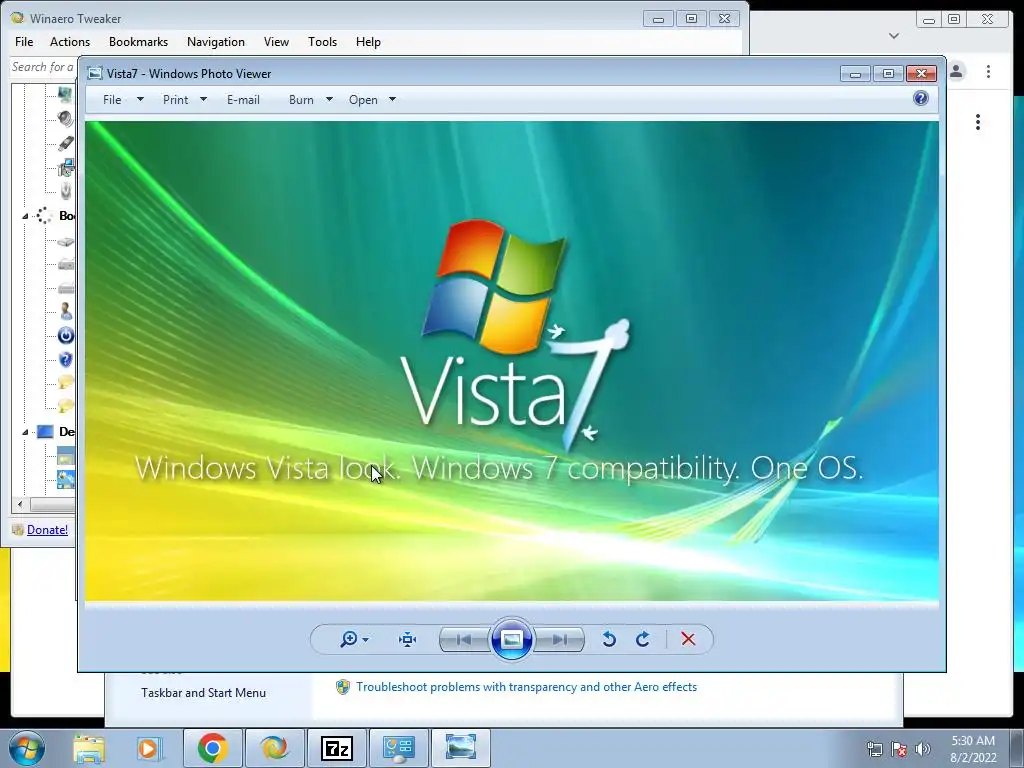Image resolution: width=1024 pixels, height=768 pixels.
Task: Open Windows Explorer from the taskbar
Action: coord(89,748)
